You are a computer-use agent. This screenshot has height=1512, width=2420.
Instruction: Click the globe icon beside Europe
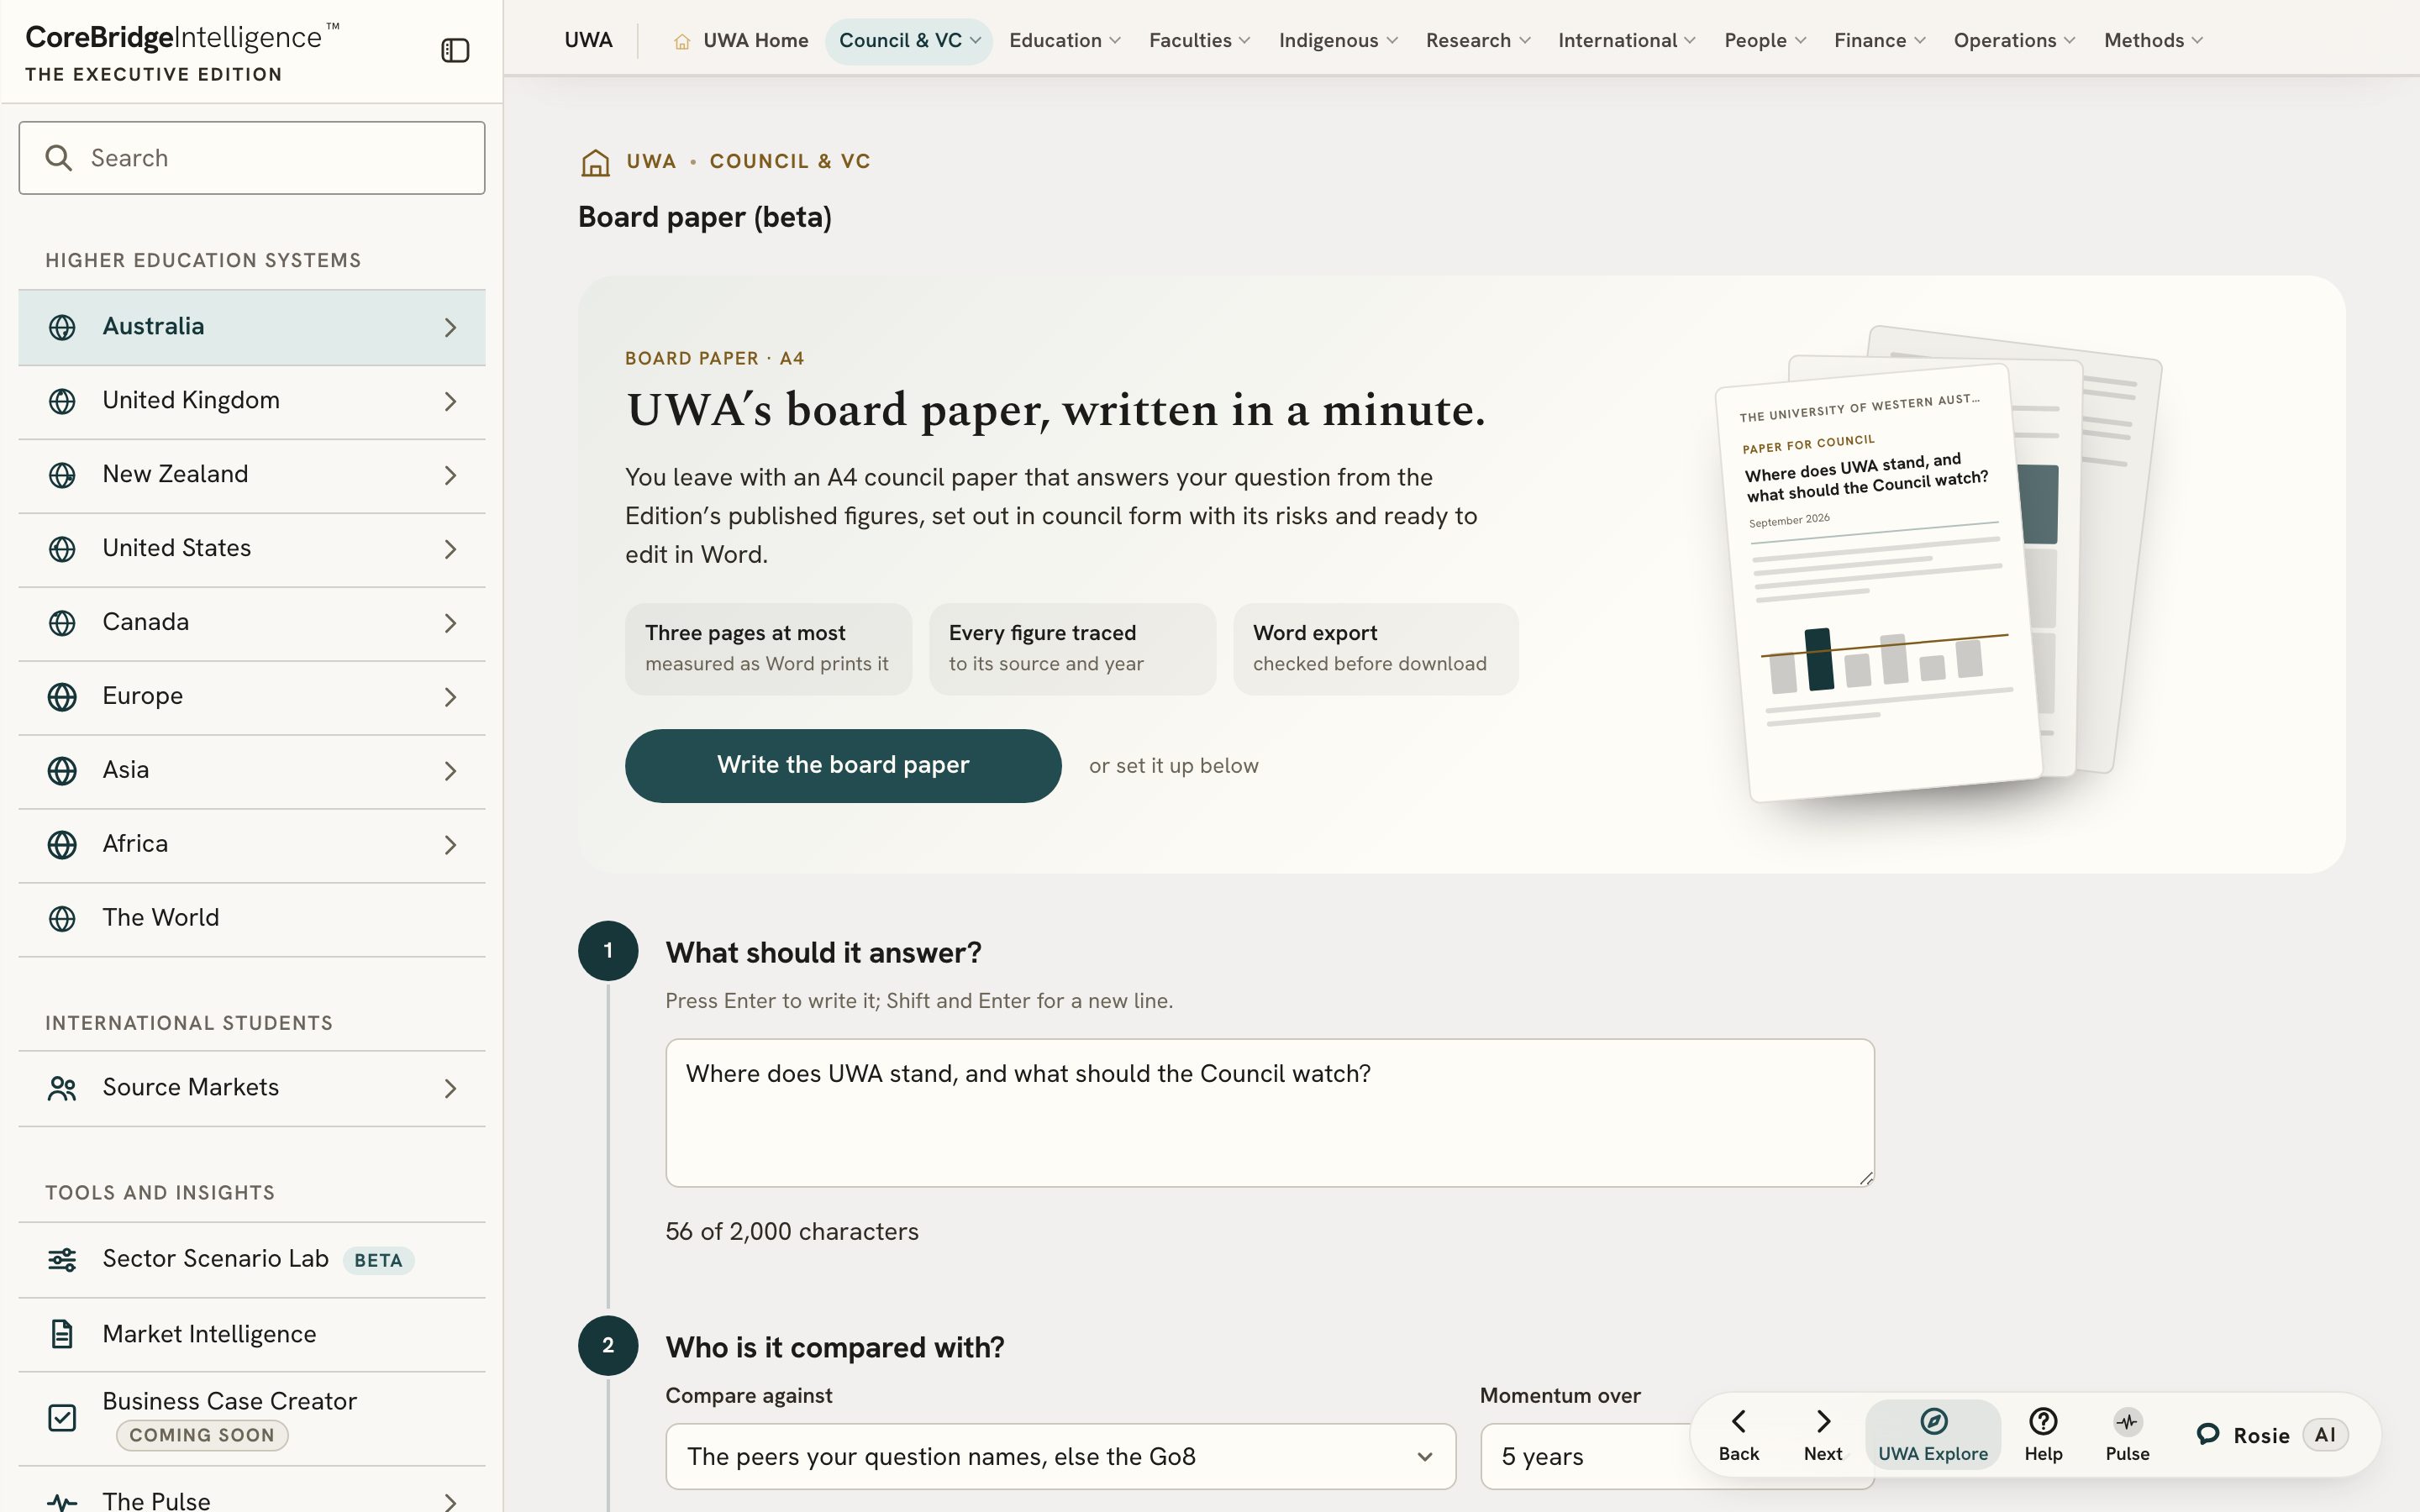(x=62, y=697)
